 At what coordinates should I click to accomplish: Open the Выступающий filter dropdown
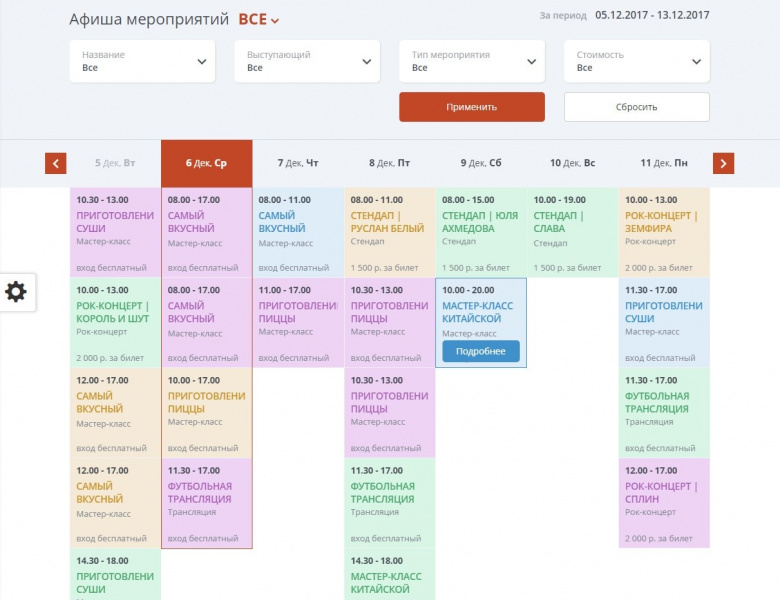tap(307, 62)
